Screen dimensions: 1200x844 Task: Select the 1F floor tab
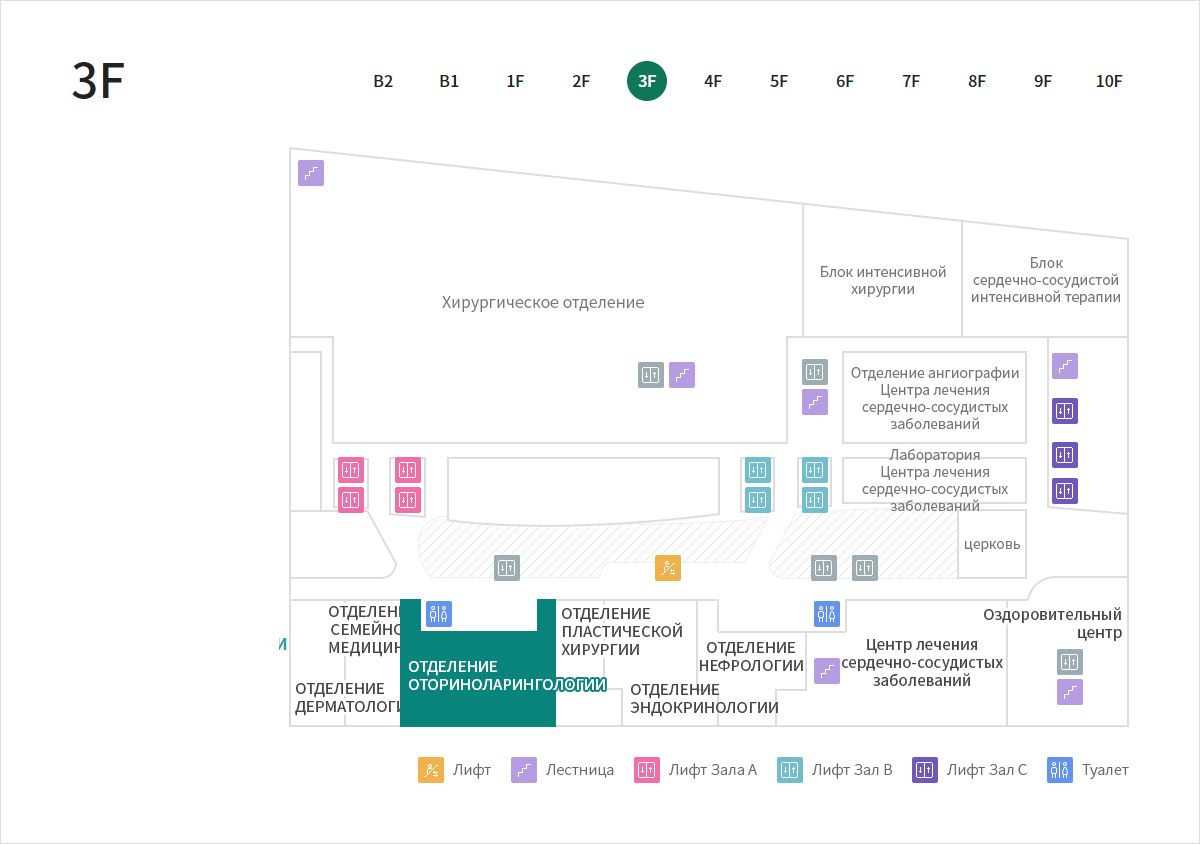click(515, 82)
